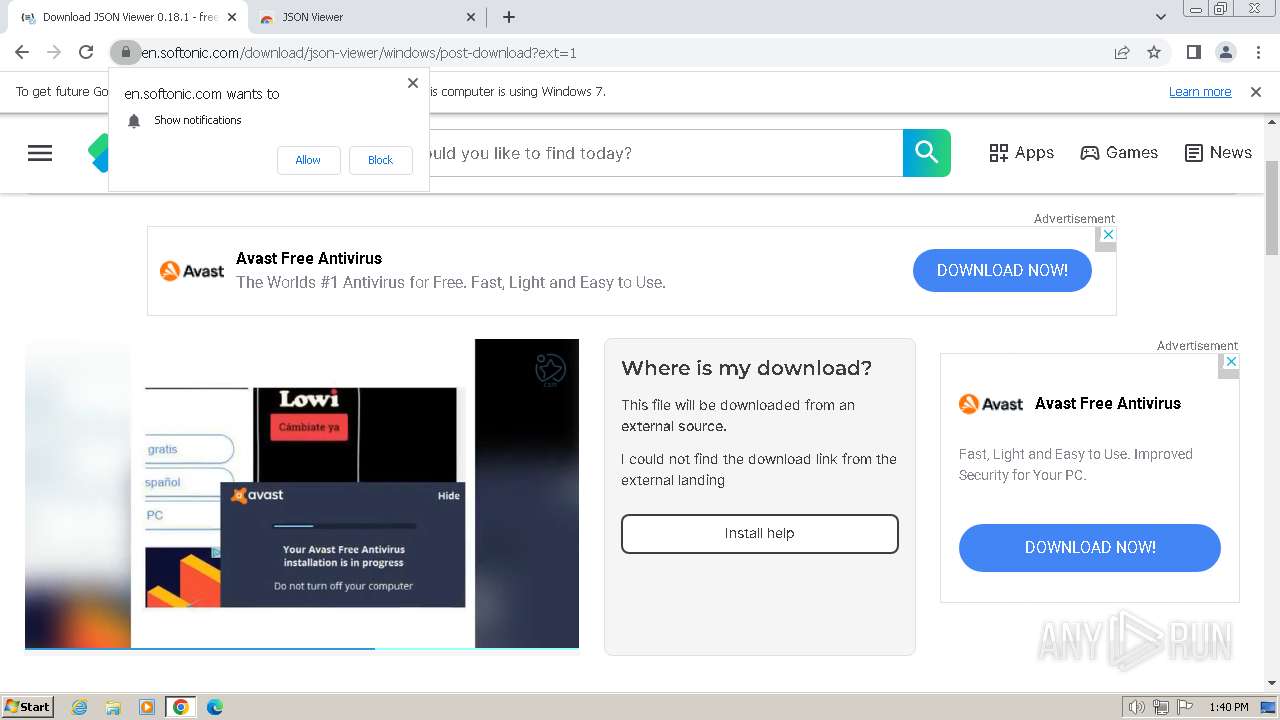Bookmark this tab with star icon
The width and height of the screenshot is (1280, 720).
(x=1154, y=52)
